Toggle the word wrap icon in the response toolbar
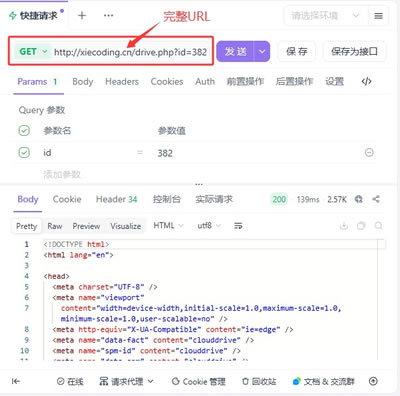 point(238,226)
